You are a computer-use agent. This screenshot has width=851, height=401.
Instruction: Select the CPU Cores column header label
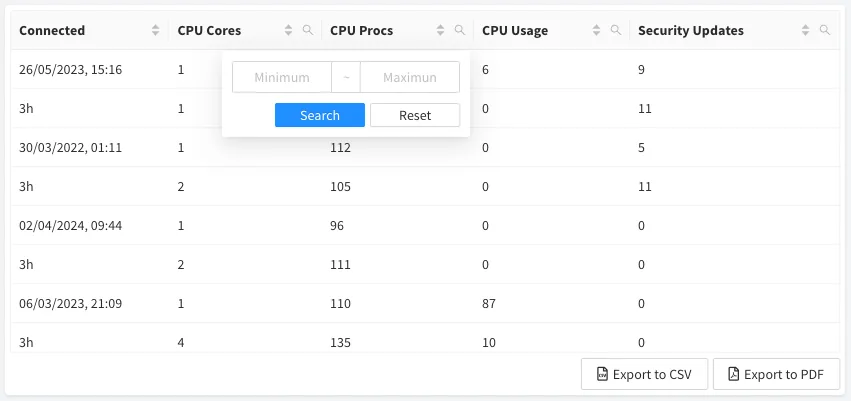pos(209,30)
